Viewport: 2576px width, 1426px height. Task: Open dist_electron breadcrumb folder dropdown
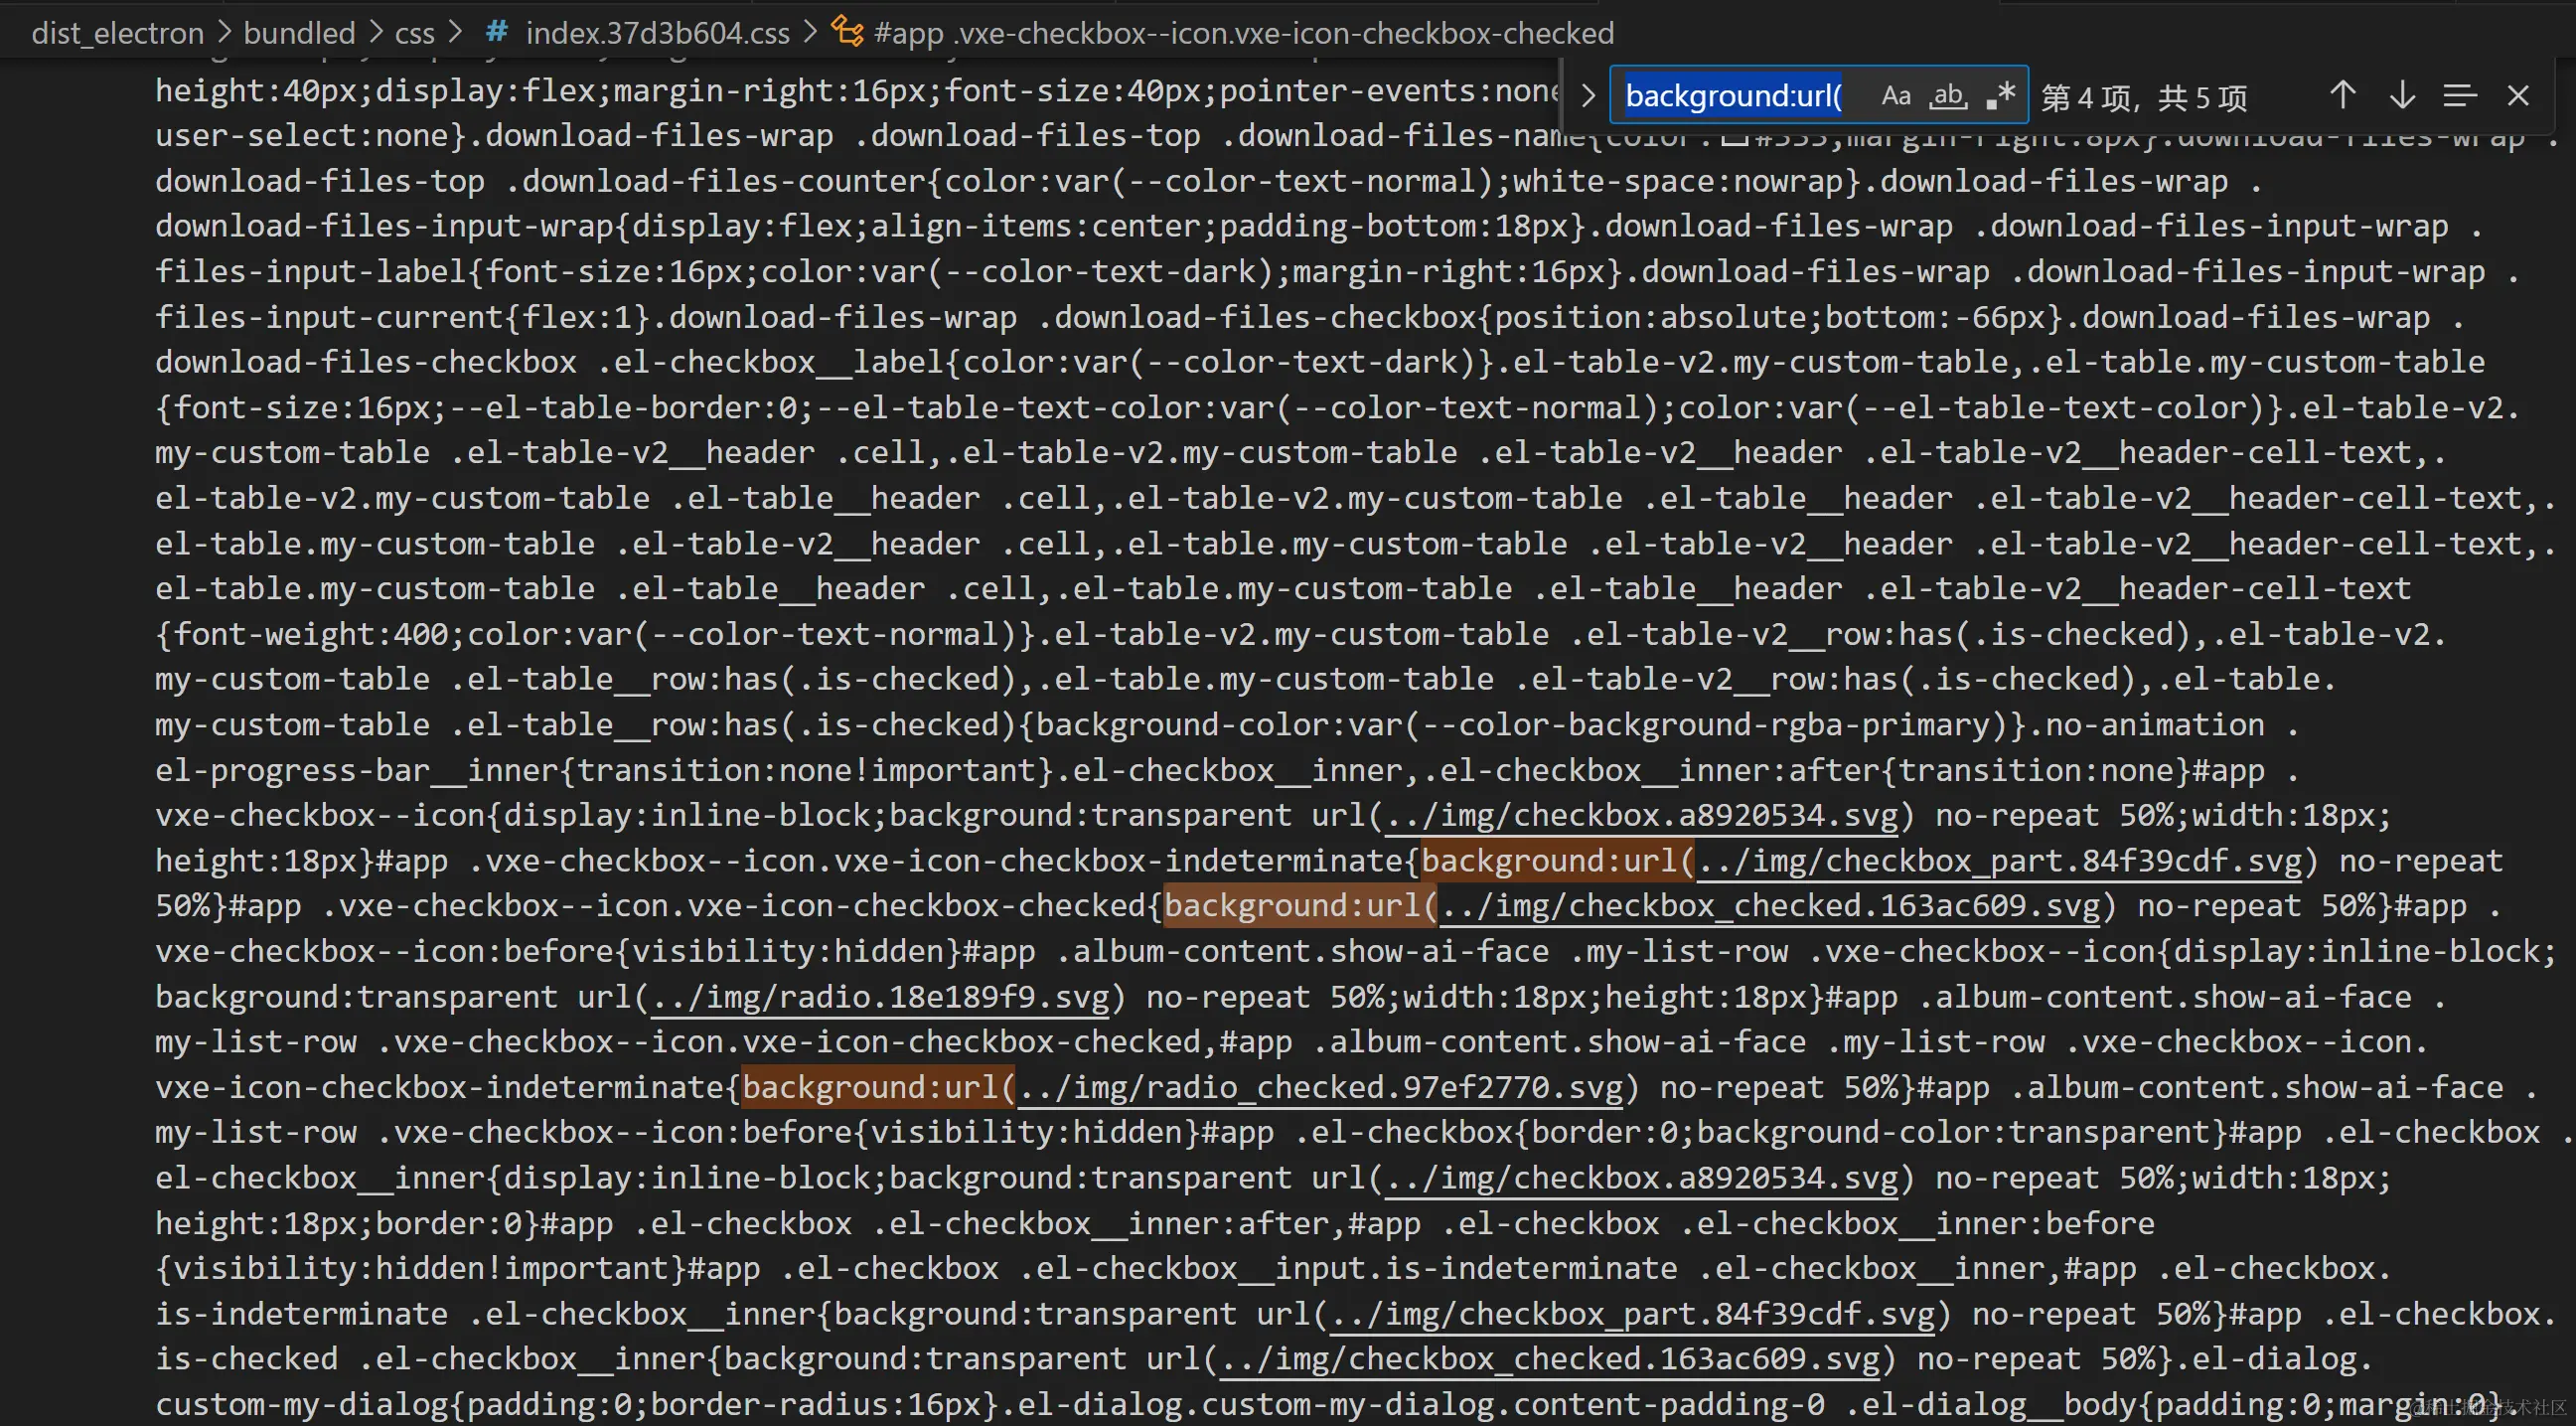117,33
